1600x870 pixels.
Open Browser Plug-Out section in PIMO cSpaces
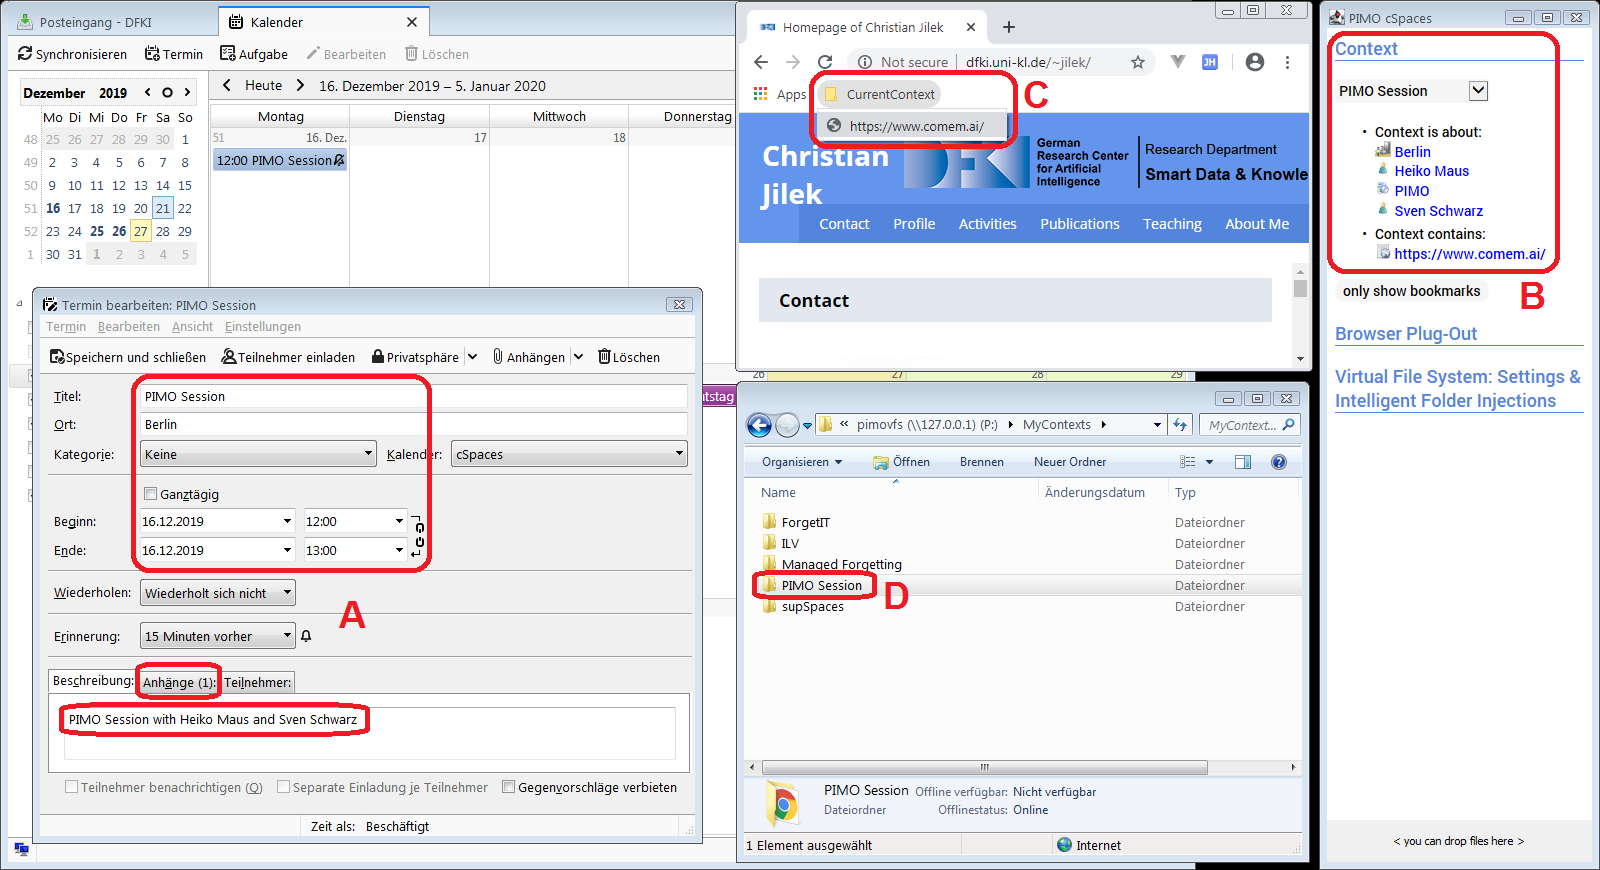coord(1406,334)
